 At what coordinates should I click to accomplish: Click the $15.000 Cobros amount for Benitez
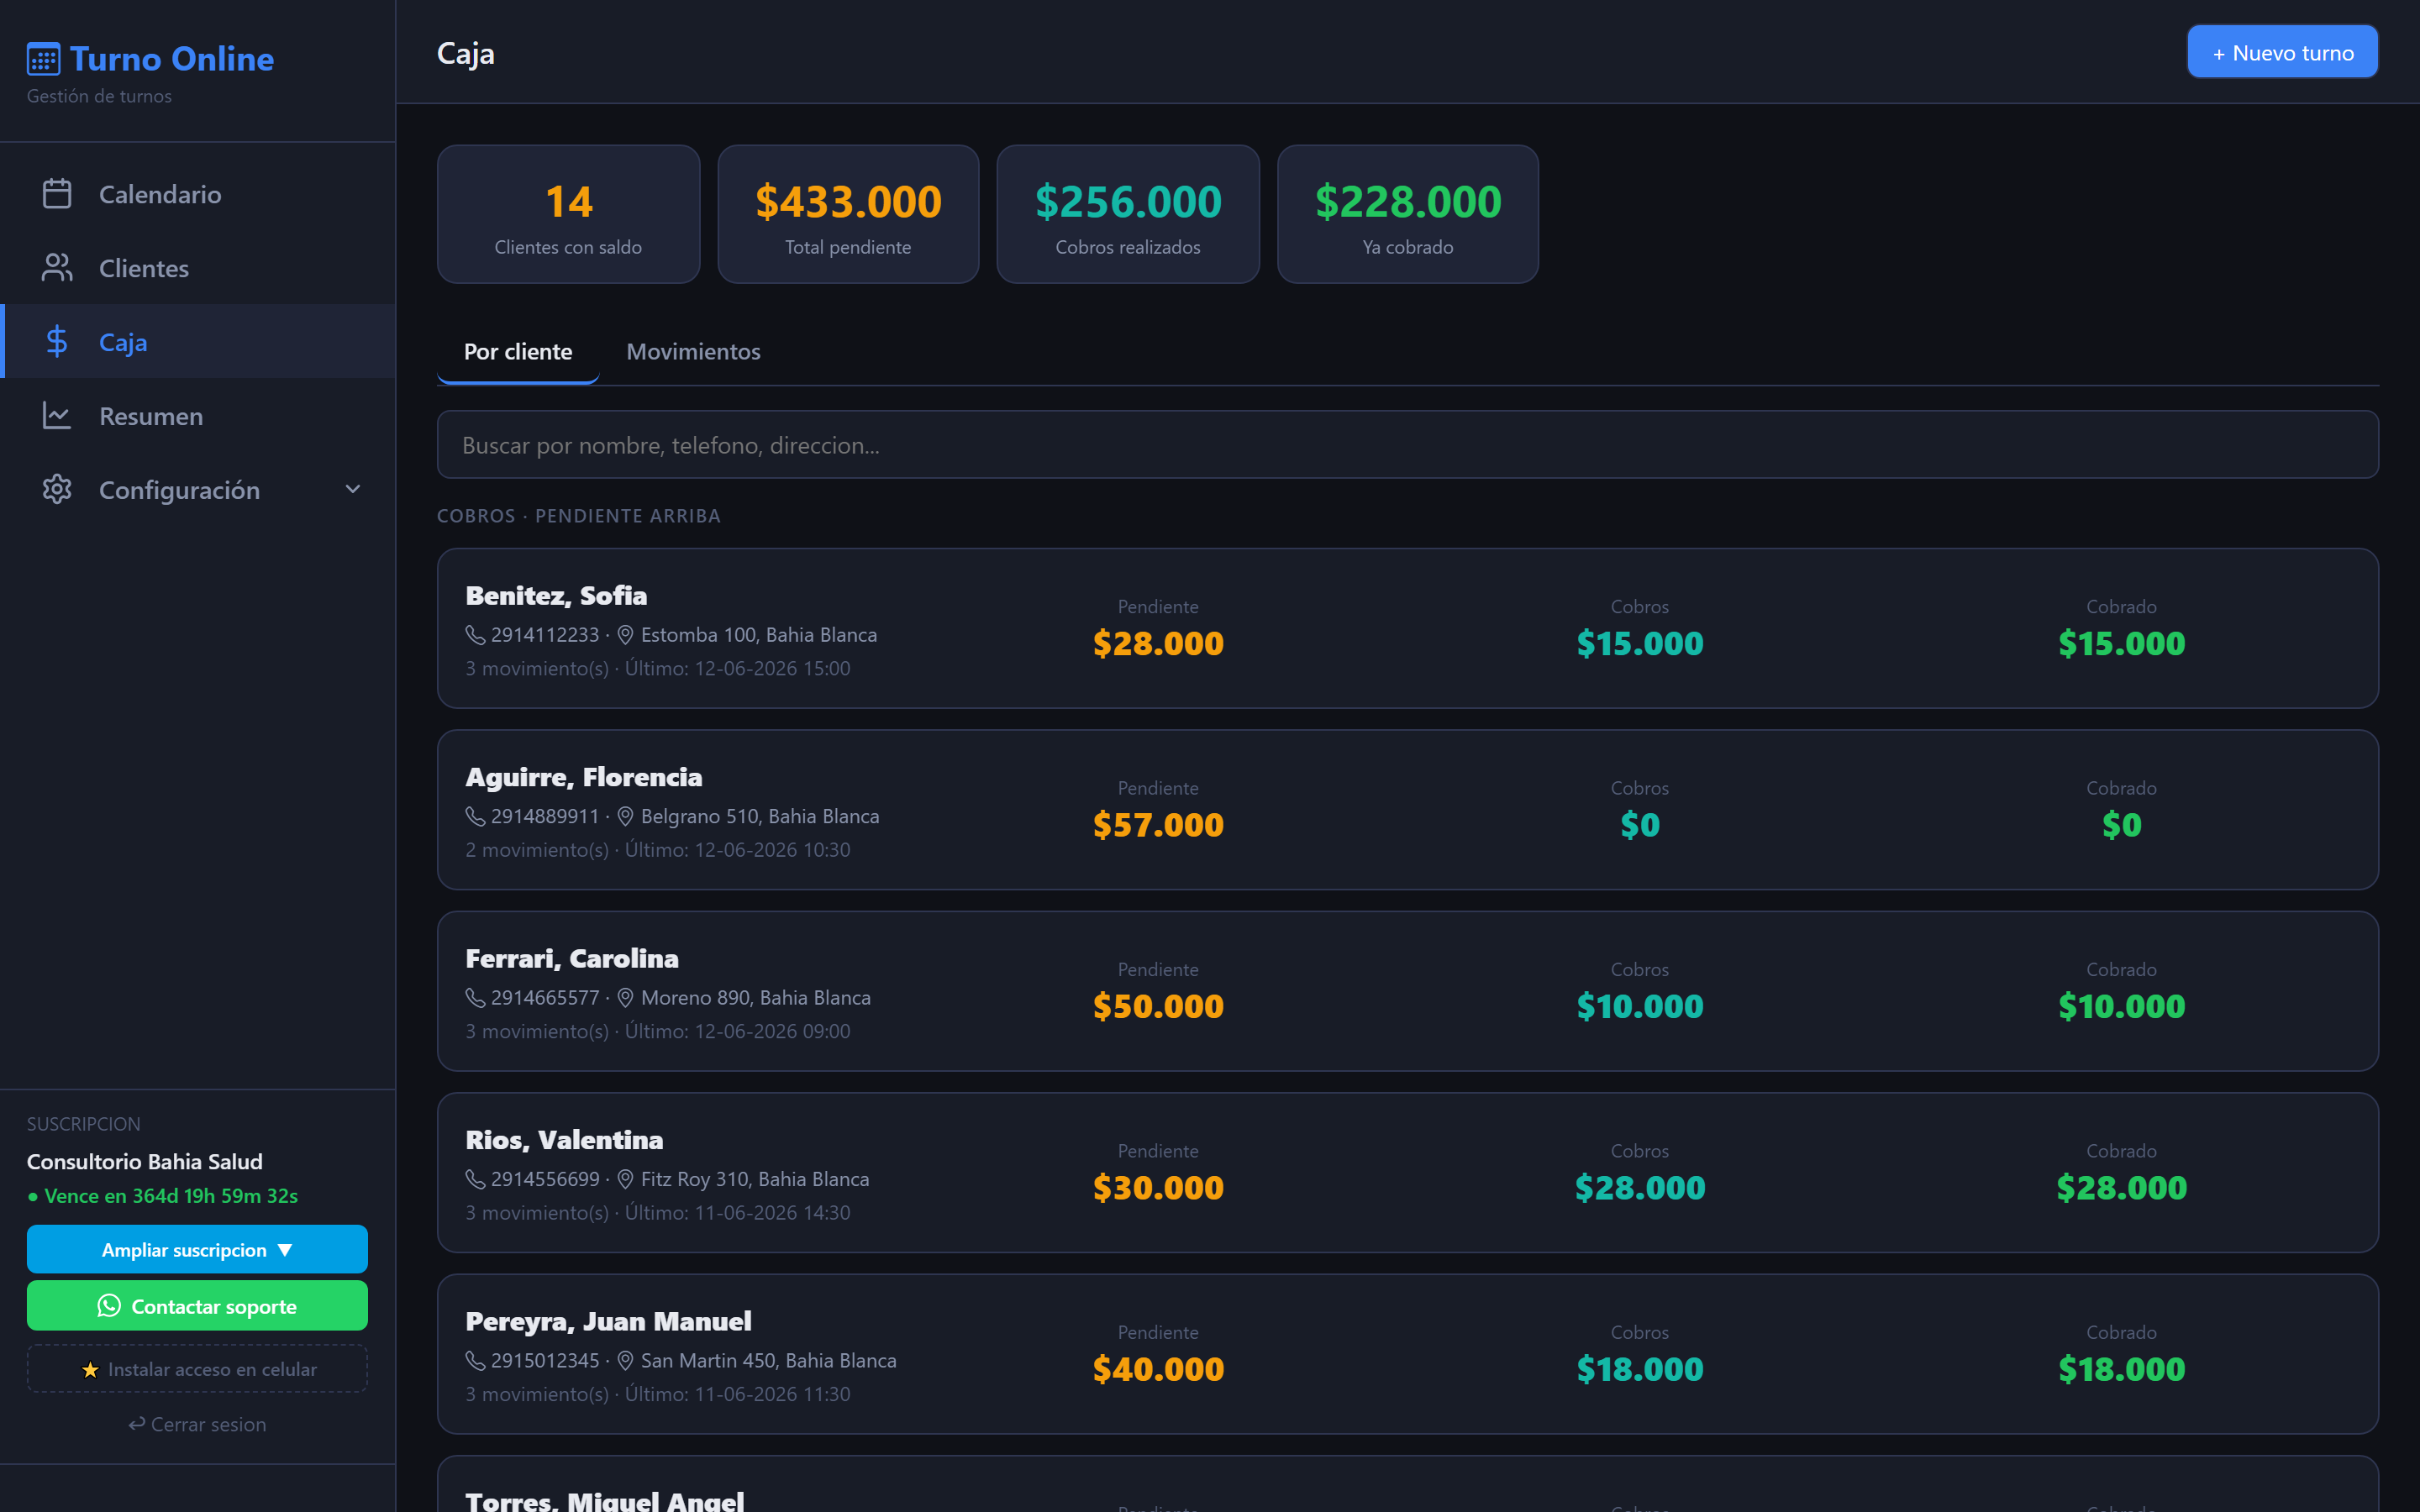coord(1640,643)
